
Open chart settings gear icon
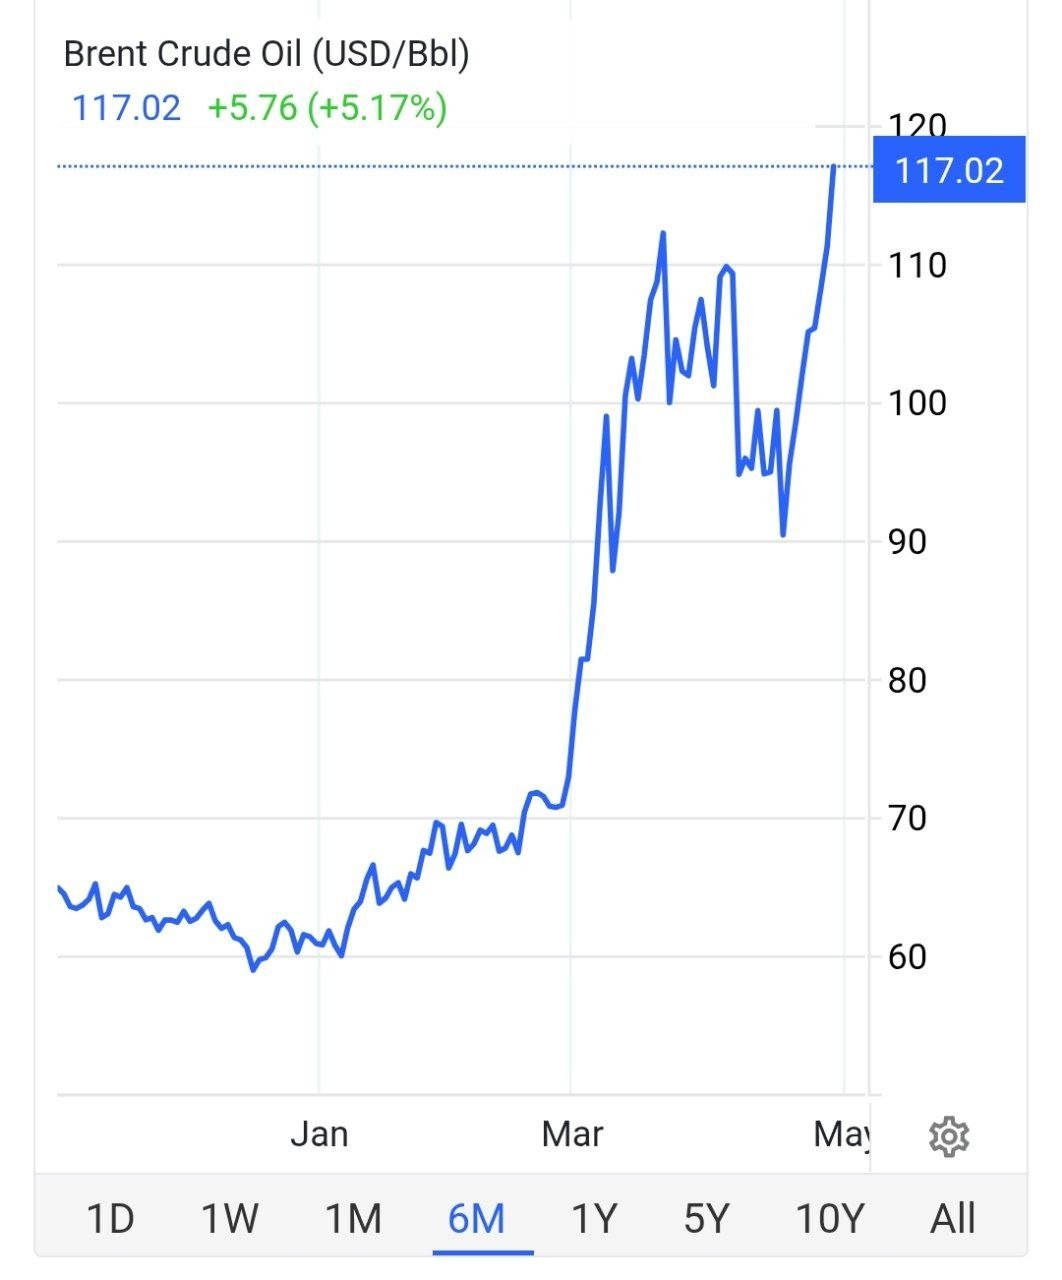(948, 1137)
